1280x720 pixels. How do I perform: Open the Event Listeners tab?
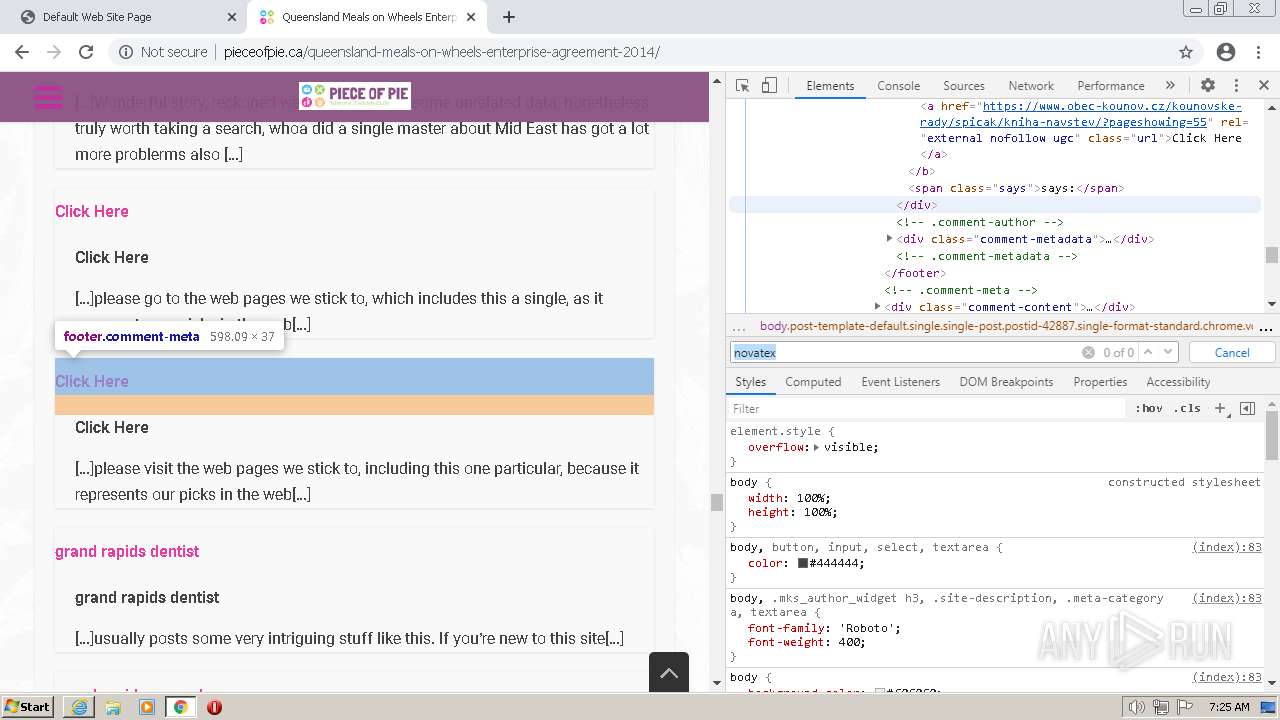[900, 382]
